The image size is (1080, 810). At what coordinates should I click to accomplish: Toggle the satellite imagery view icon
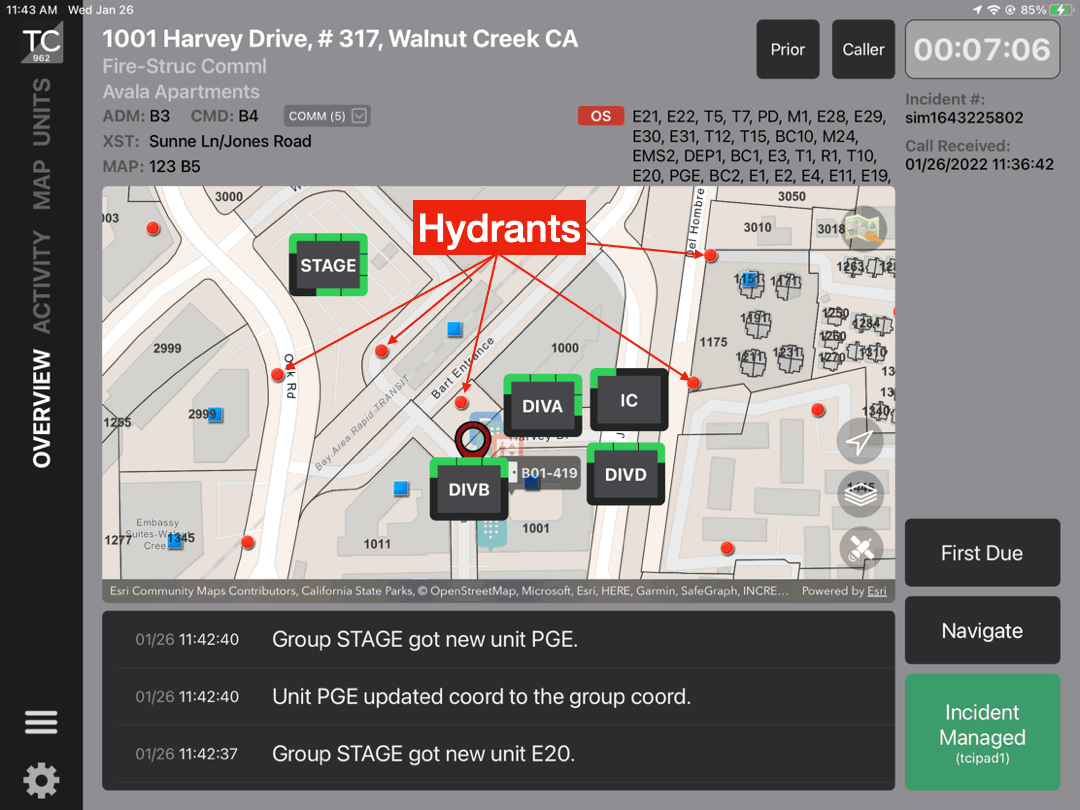coord(860,548)
